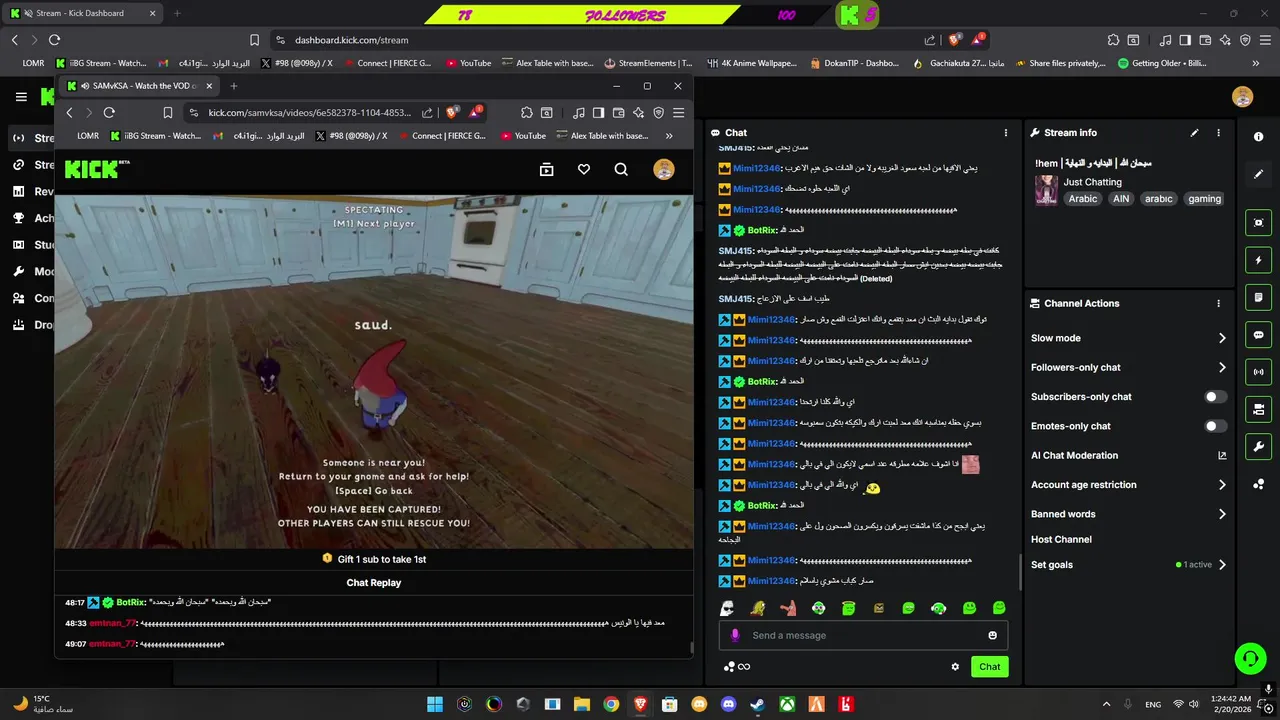Click lightning bolt icon in right sidebar
Screen dimensions: 1280x720
[x=1258, y=260]
